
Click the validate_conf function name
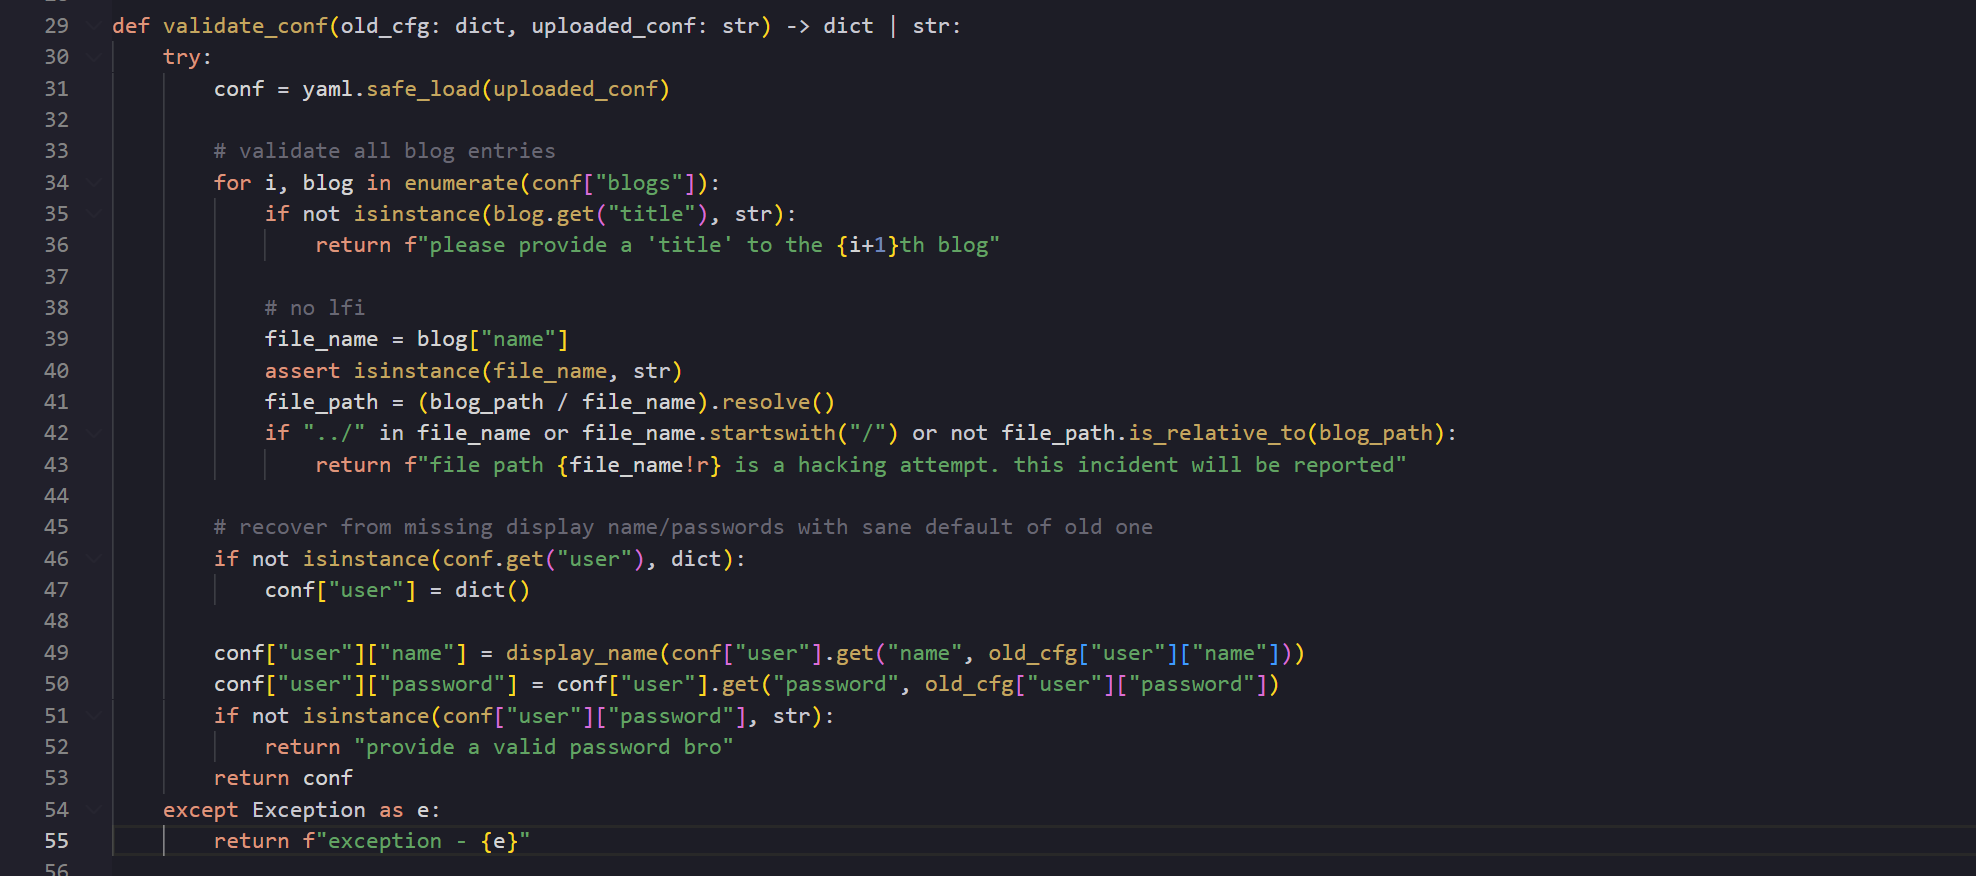[x=245, y=26]
